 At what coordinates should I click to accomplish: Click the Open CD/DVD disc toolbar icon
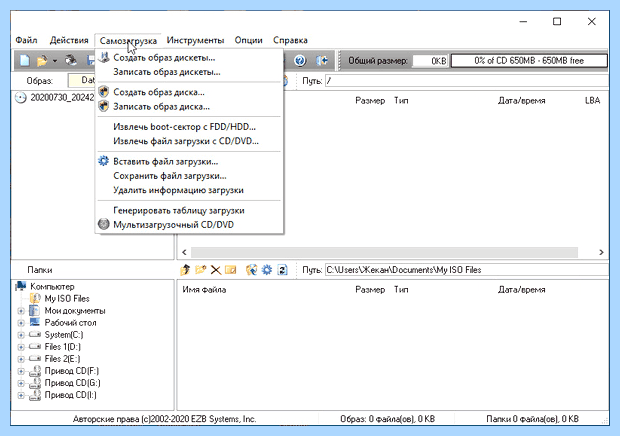pyautogui.click(x=71, y=60)
